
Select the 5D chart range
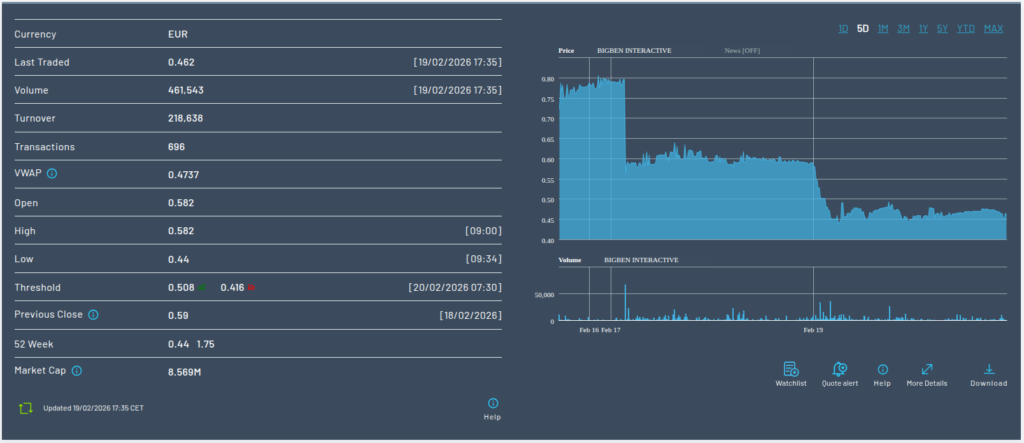[x=863, y=29]
